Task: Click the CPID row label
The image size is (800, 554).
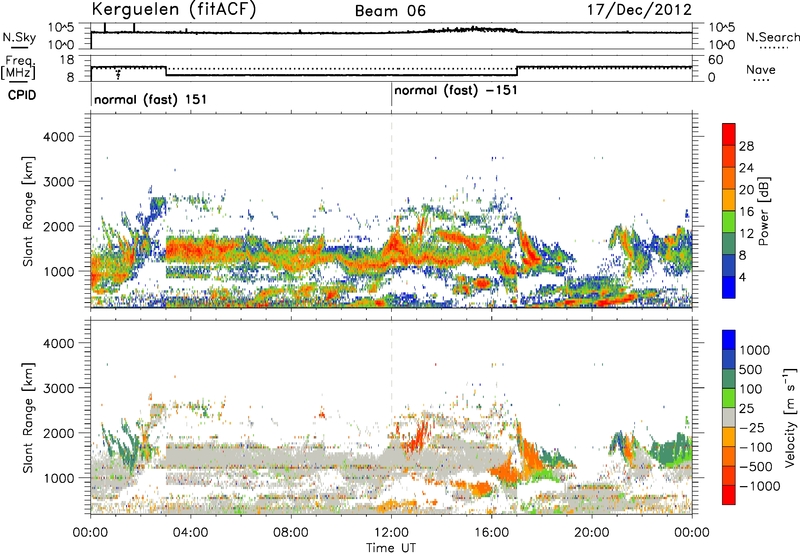Action: [22, 95]
